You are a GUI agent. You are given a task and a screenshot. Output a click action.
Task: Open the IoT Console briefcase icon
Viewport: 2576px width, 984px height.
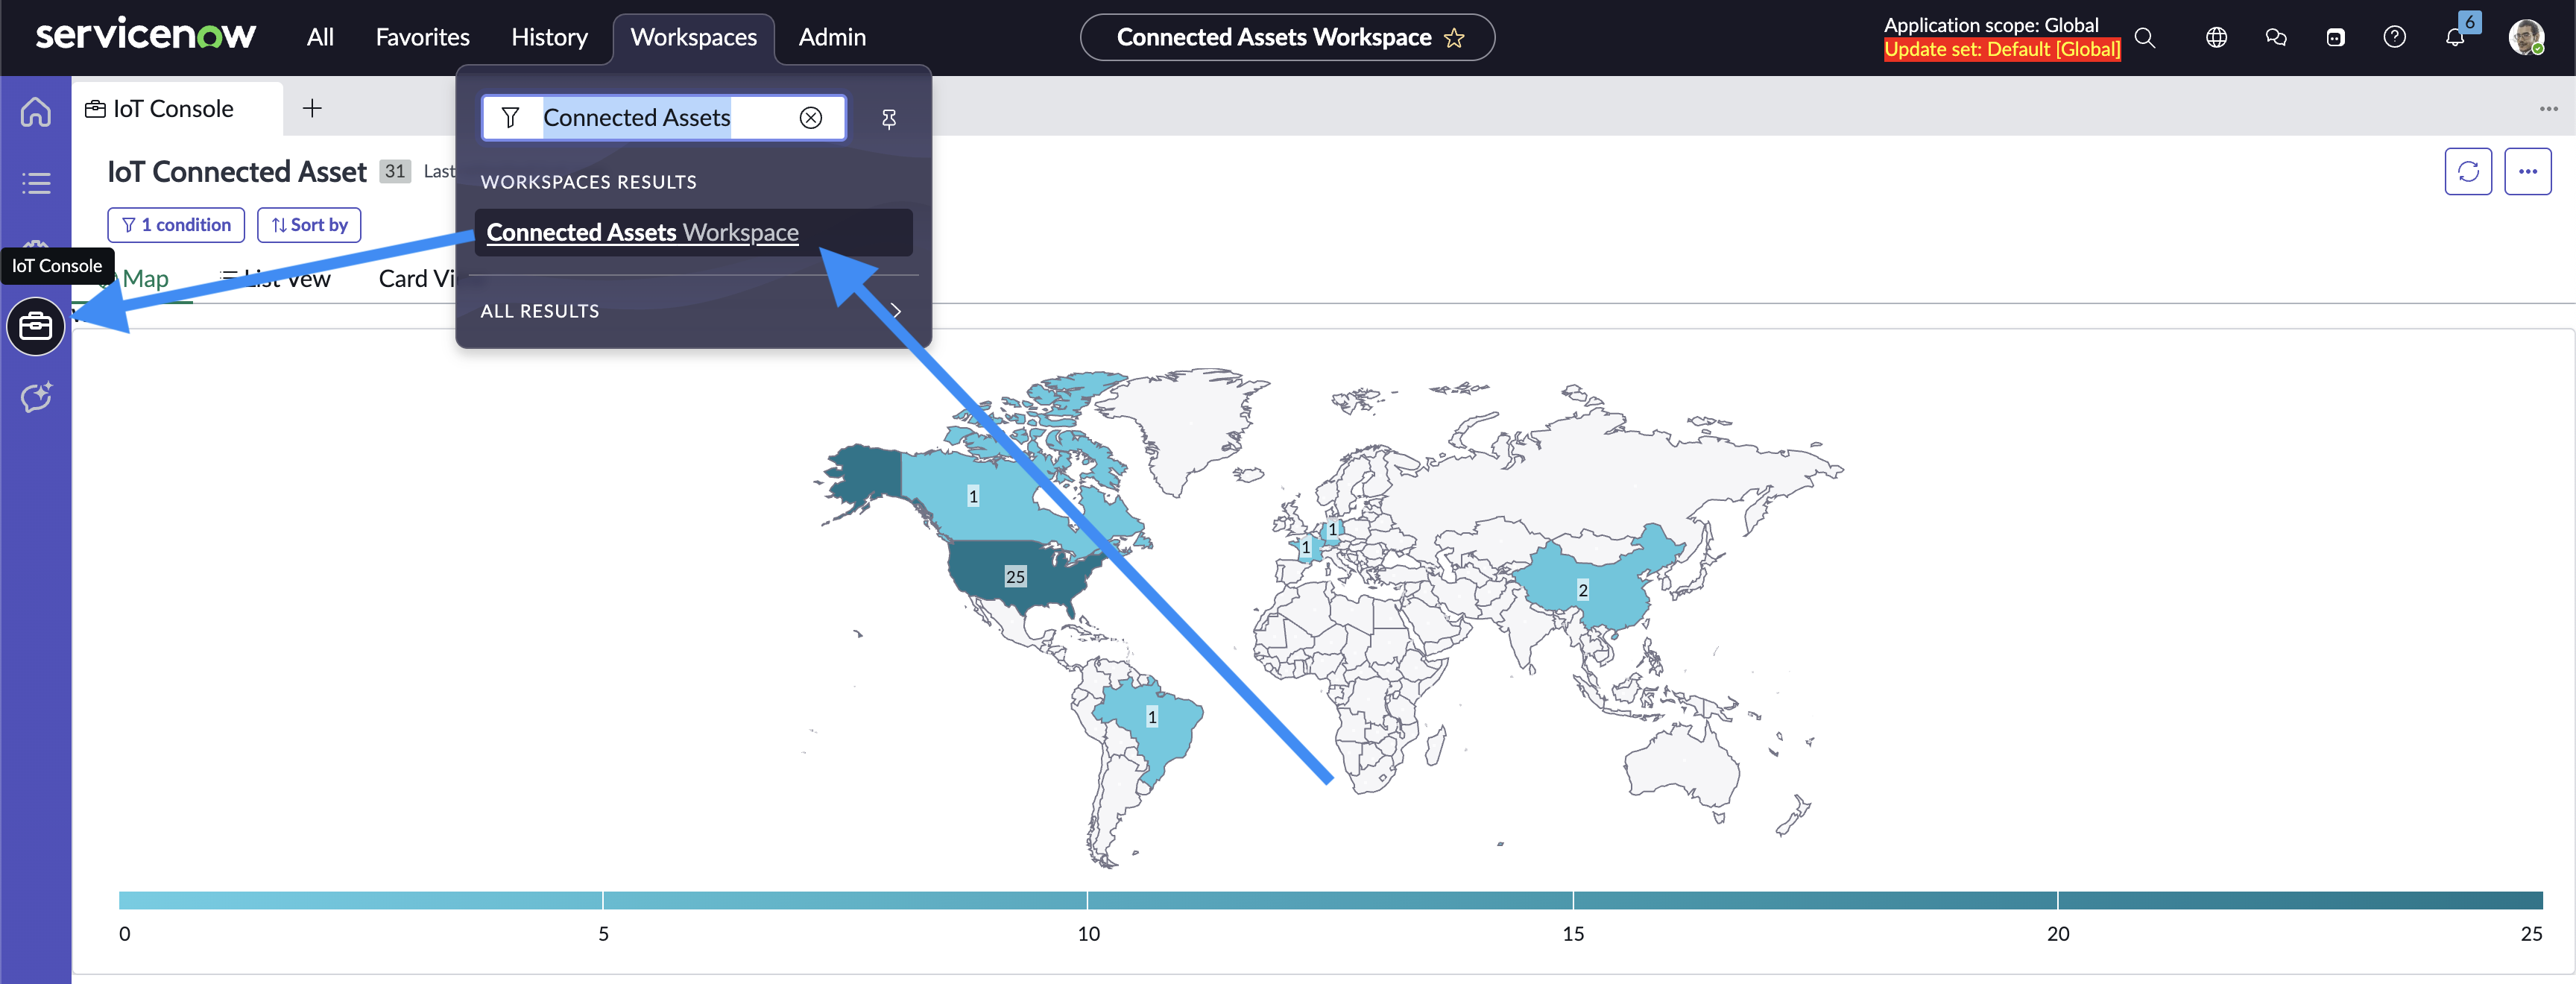point(36,326)
